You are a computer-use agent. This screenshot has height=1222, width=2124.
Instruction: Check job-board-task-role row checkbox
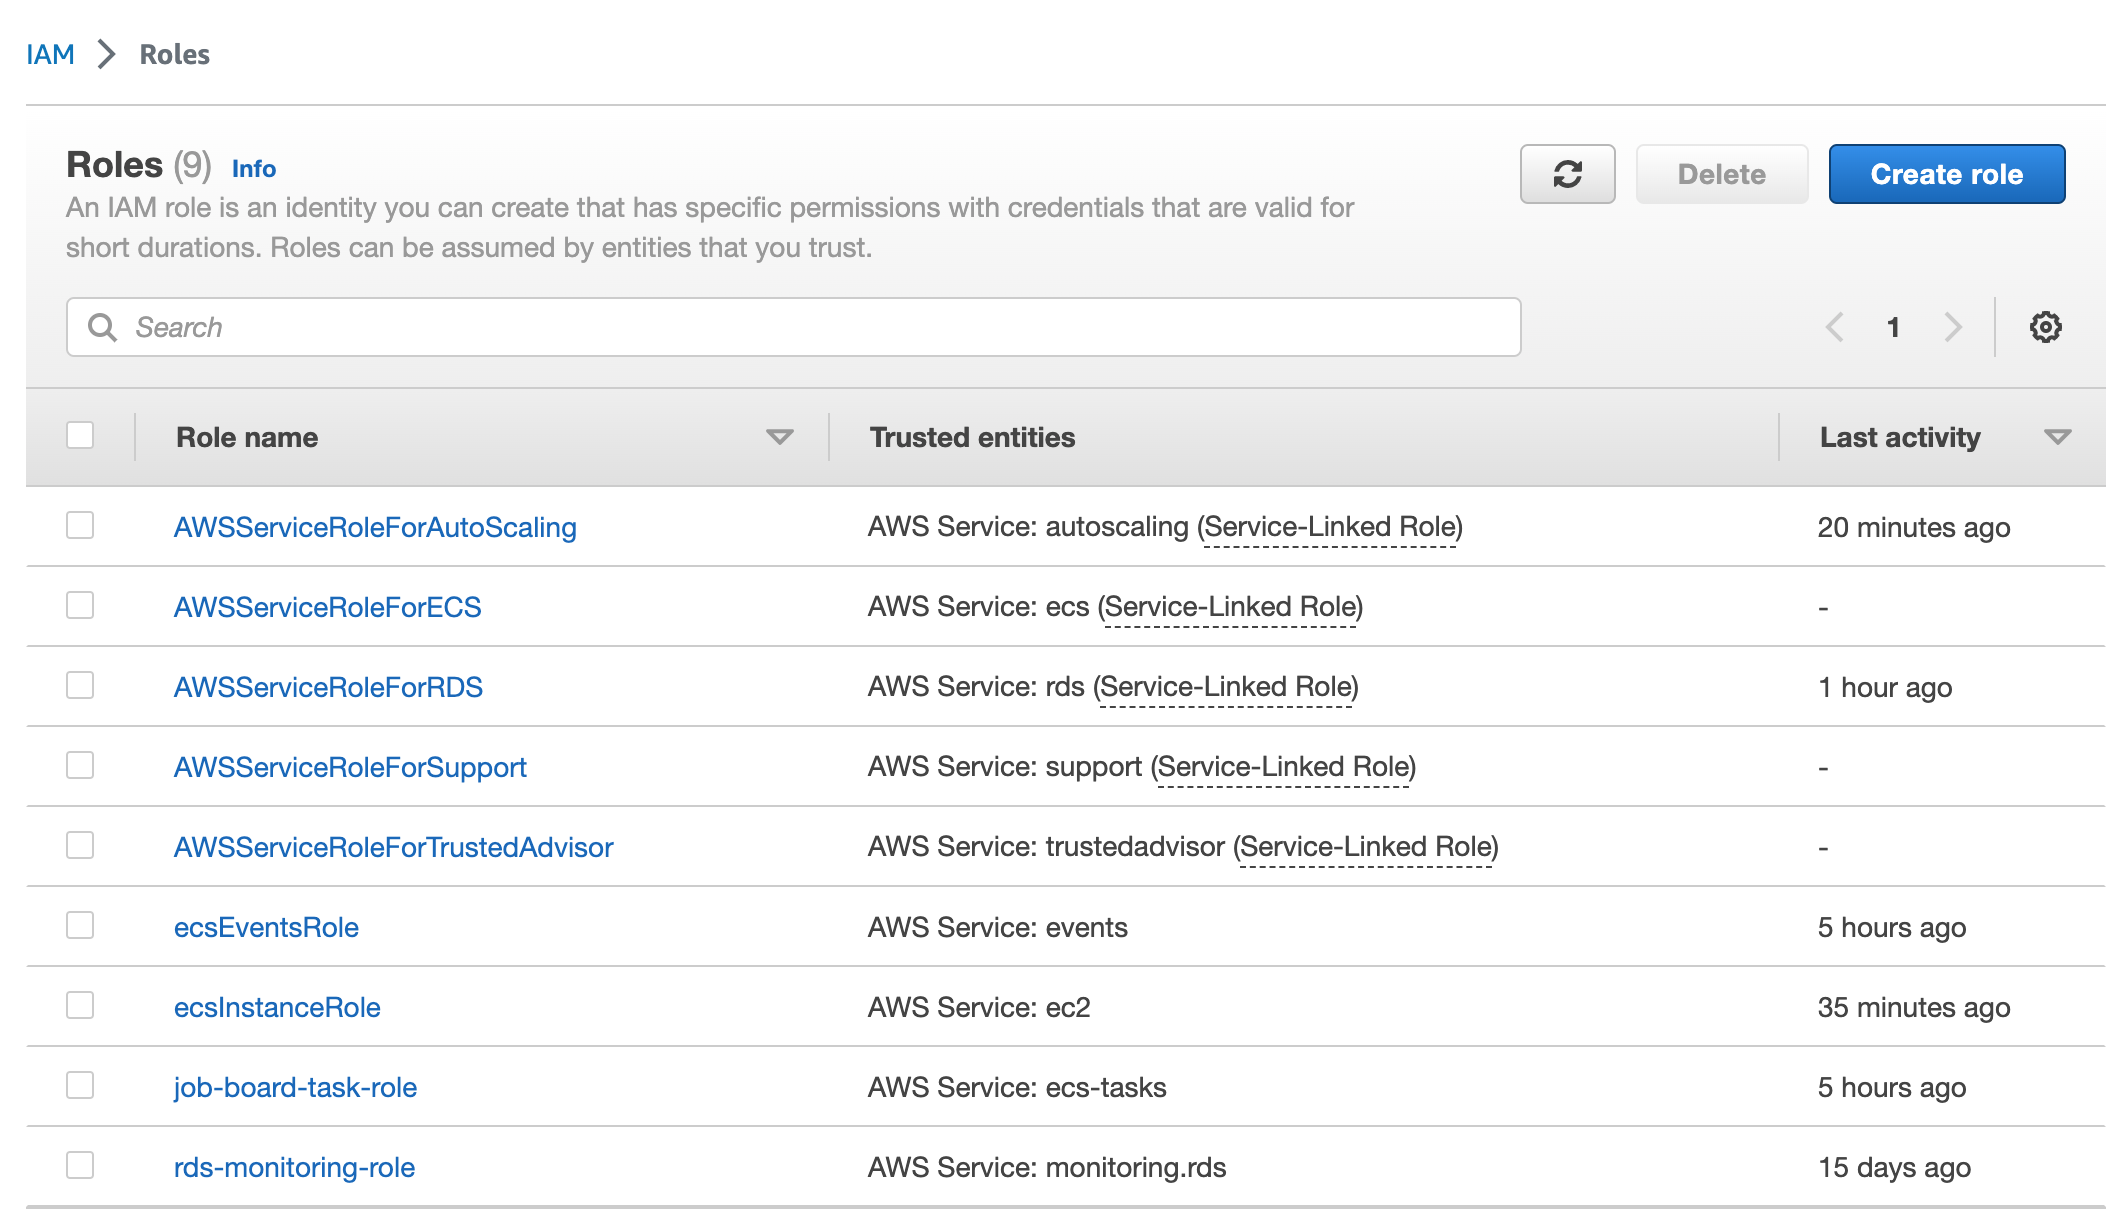coord(80,1085)
